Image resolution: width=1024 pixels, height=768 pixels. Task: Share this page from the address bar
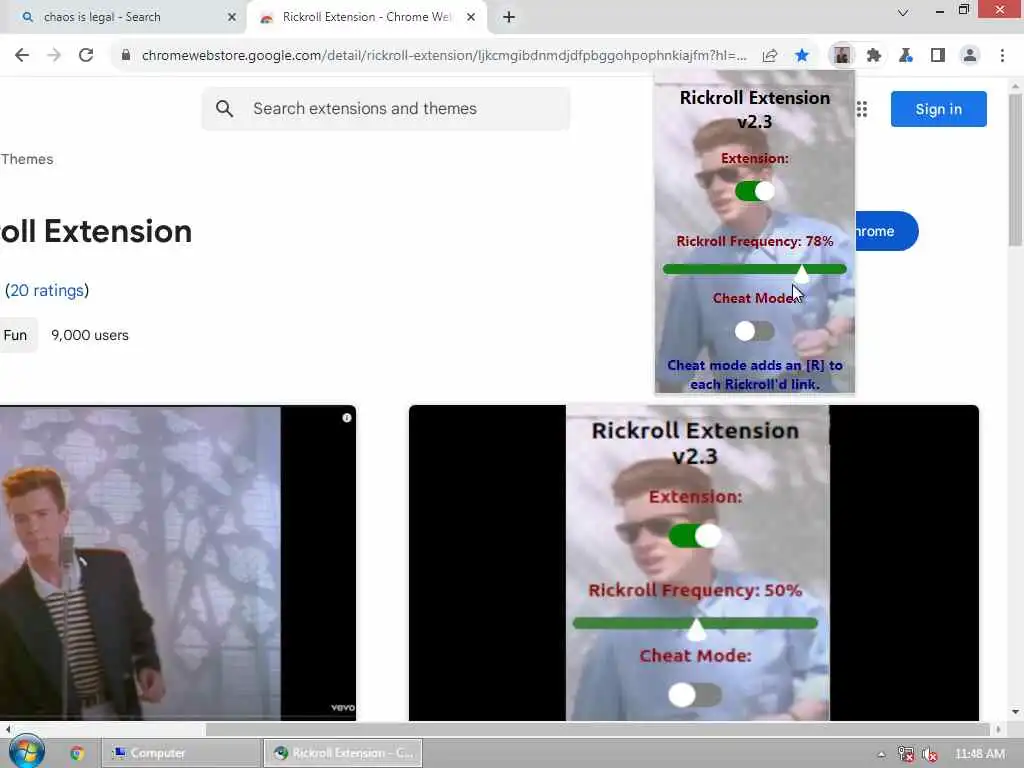click(770, 56)
